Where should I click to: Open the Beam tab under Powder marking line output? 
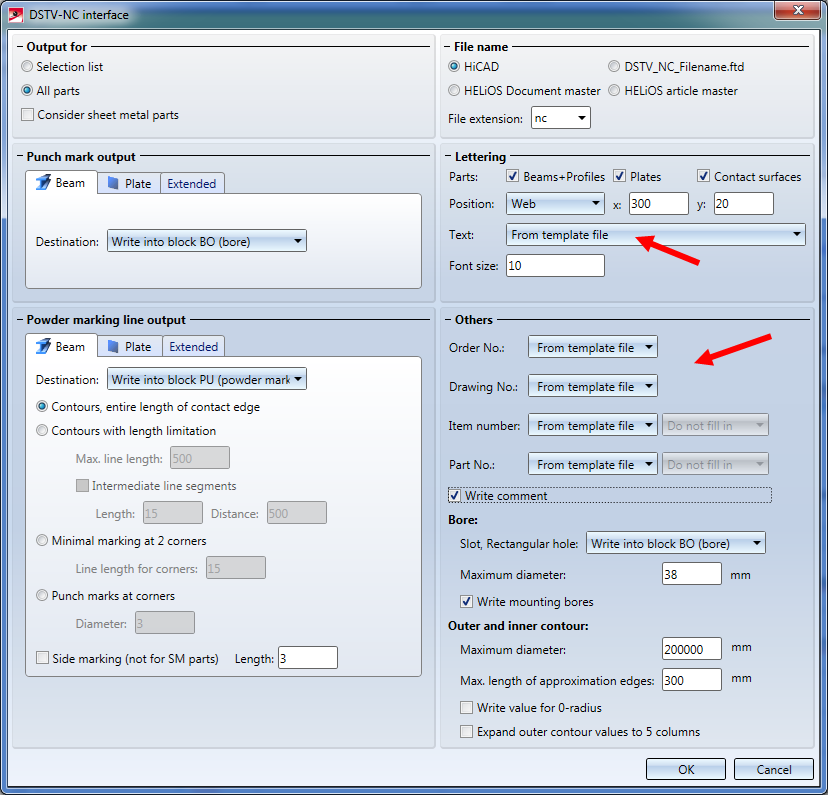[61, 346]
